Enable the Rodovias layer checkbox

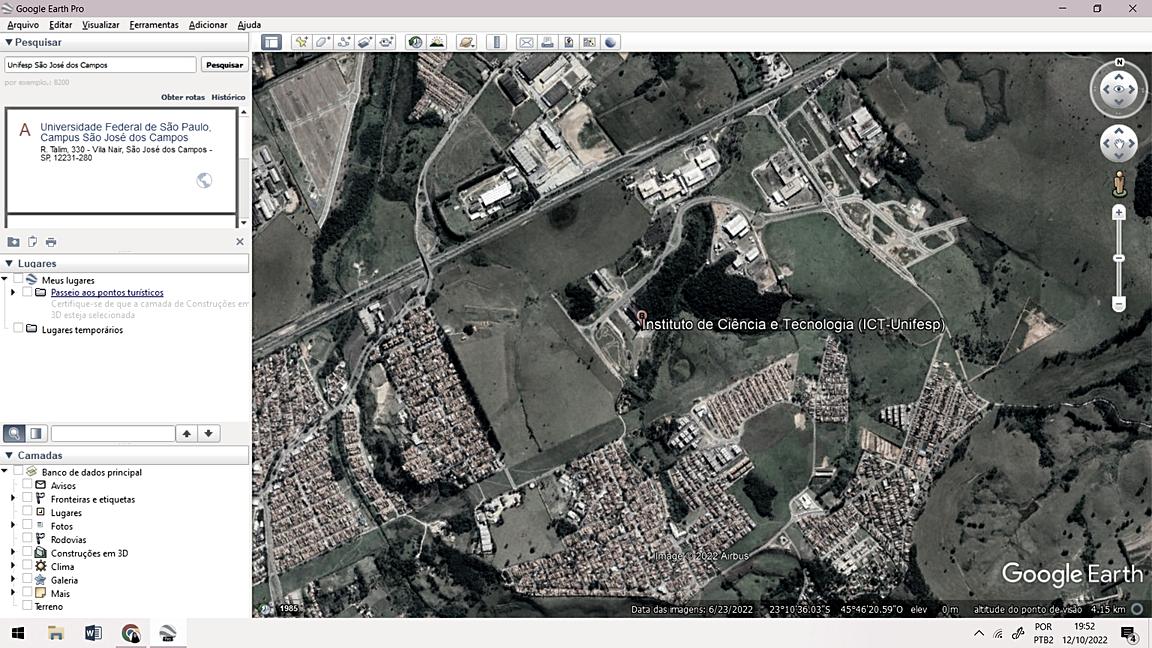(x=27, y=539)
